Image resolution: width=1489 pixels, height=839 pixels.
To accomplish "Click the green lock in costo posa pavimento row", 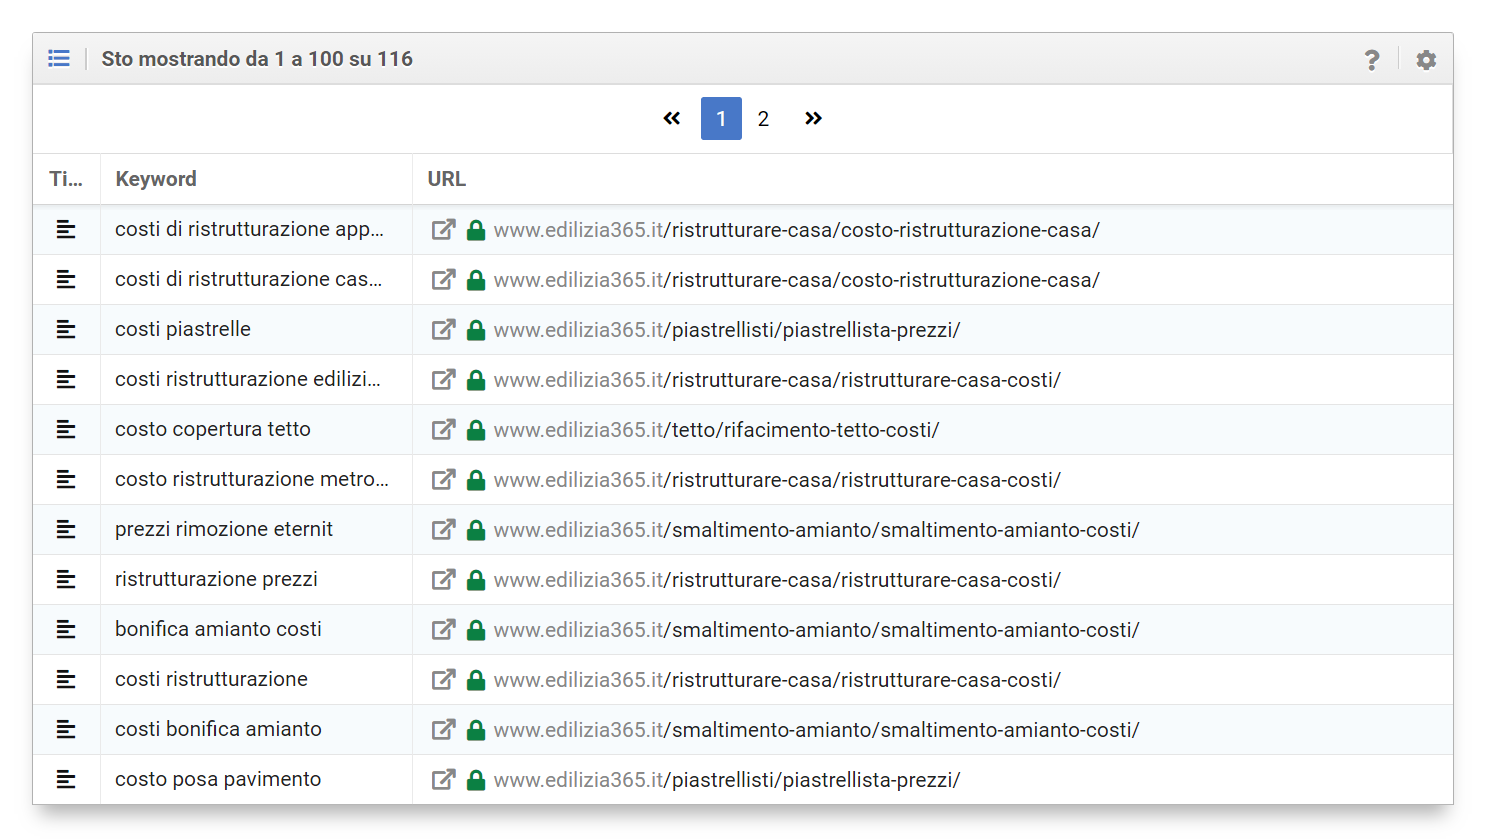I will (x=476, y=780).
